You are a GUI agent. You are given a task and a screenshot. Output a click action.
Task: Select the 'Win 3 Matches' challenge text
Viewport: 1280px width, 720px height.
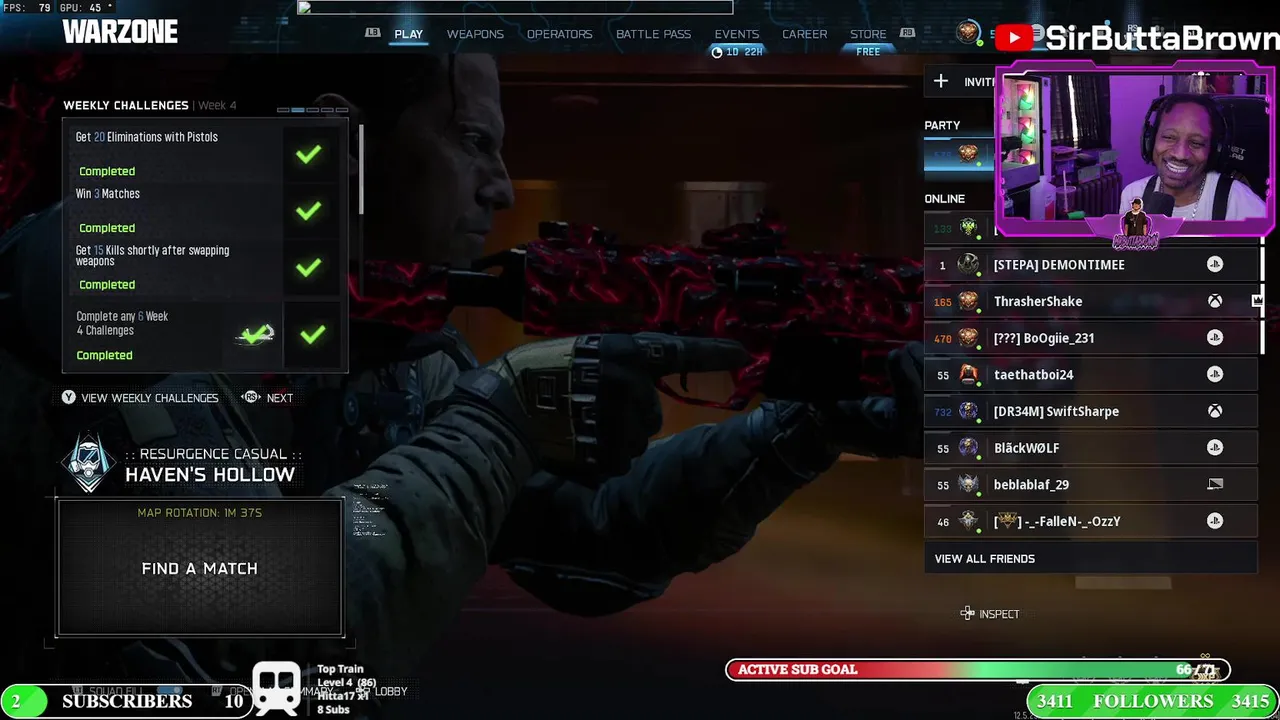[x=108, y=194]
